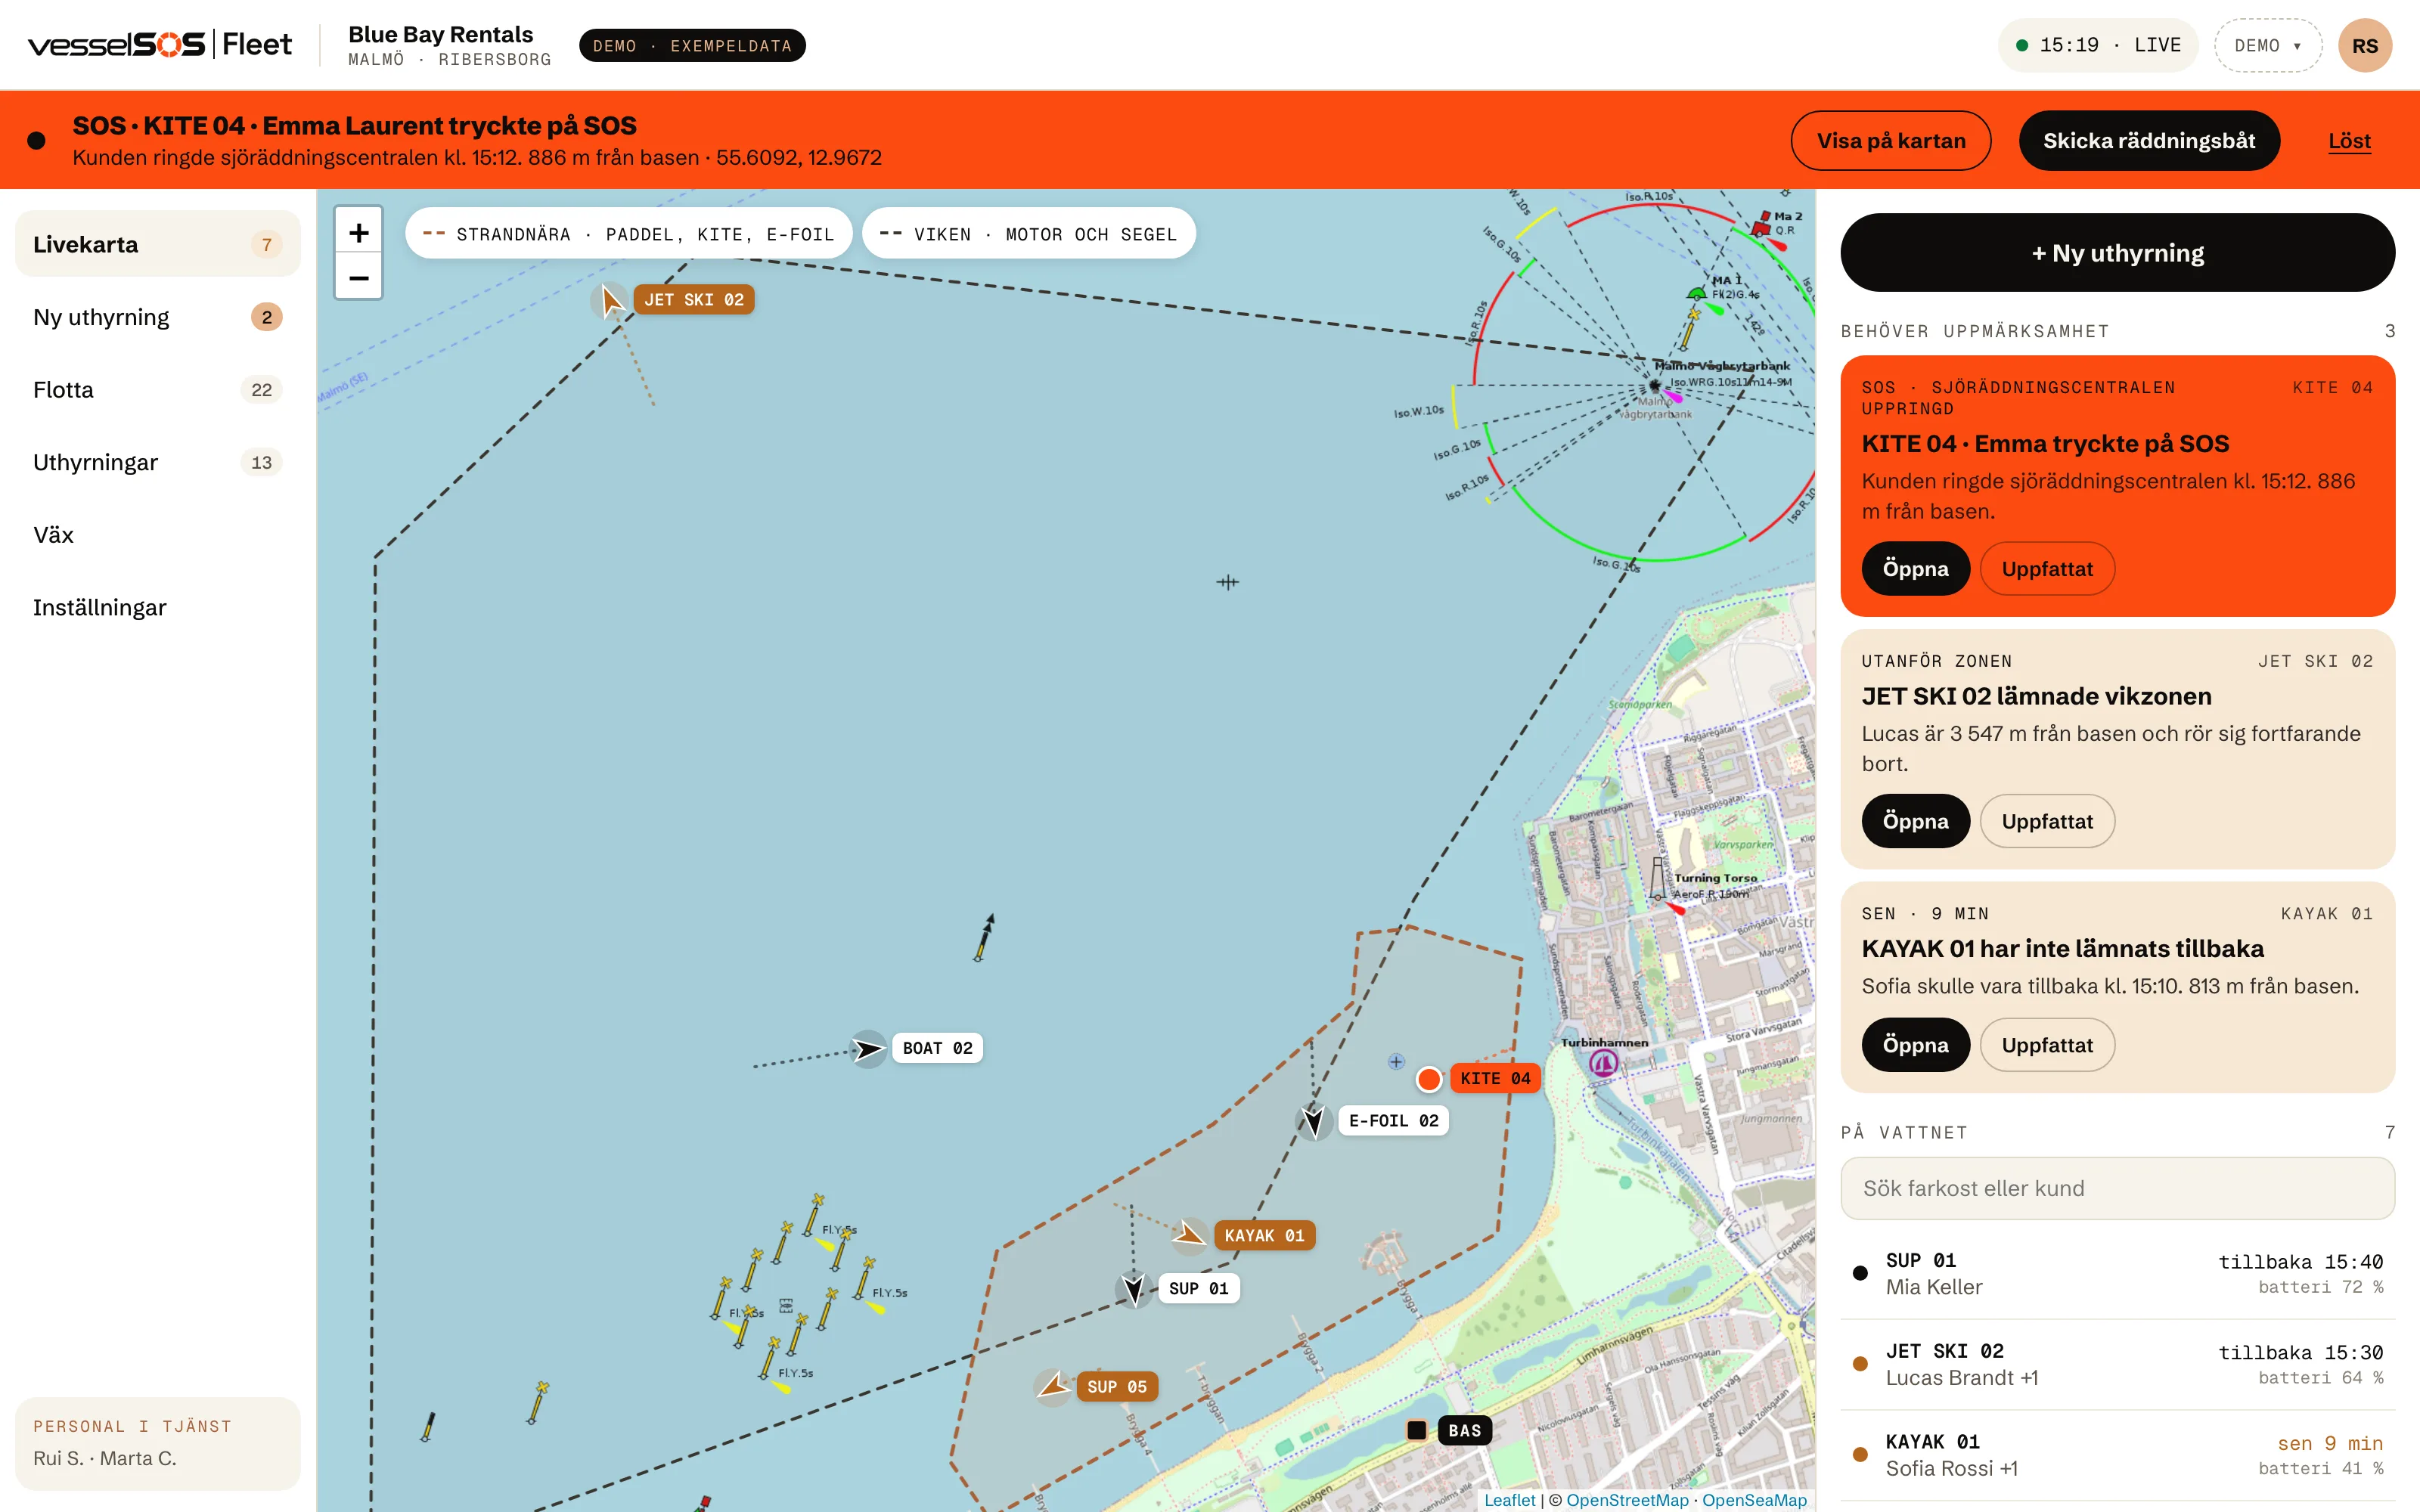Open the Flotta section
The height and width of the screenshot is (1512, 2420).
[158, 390]
